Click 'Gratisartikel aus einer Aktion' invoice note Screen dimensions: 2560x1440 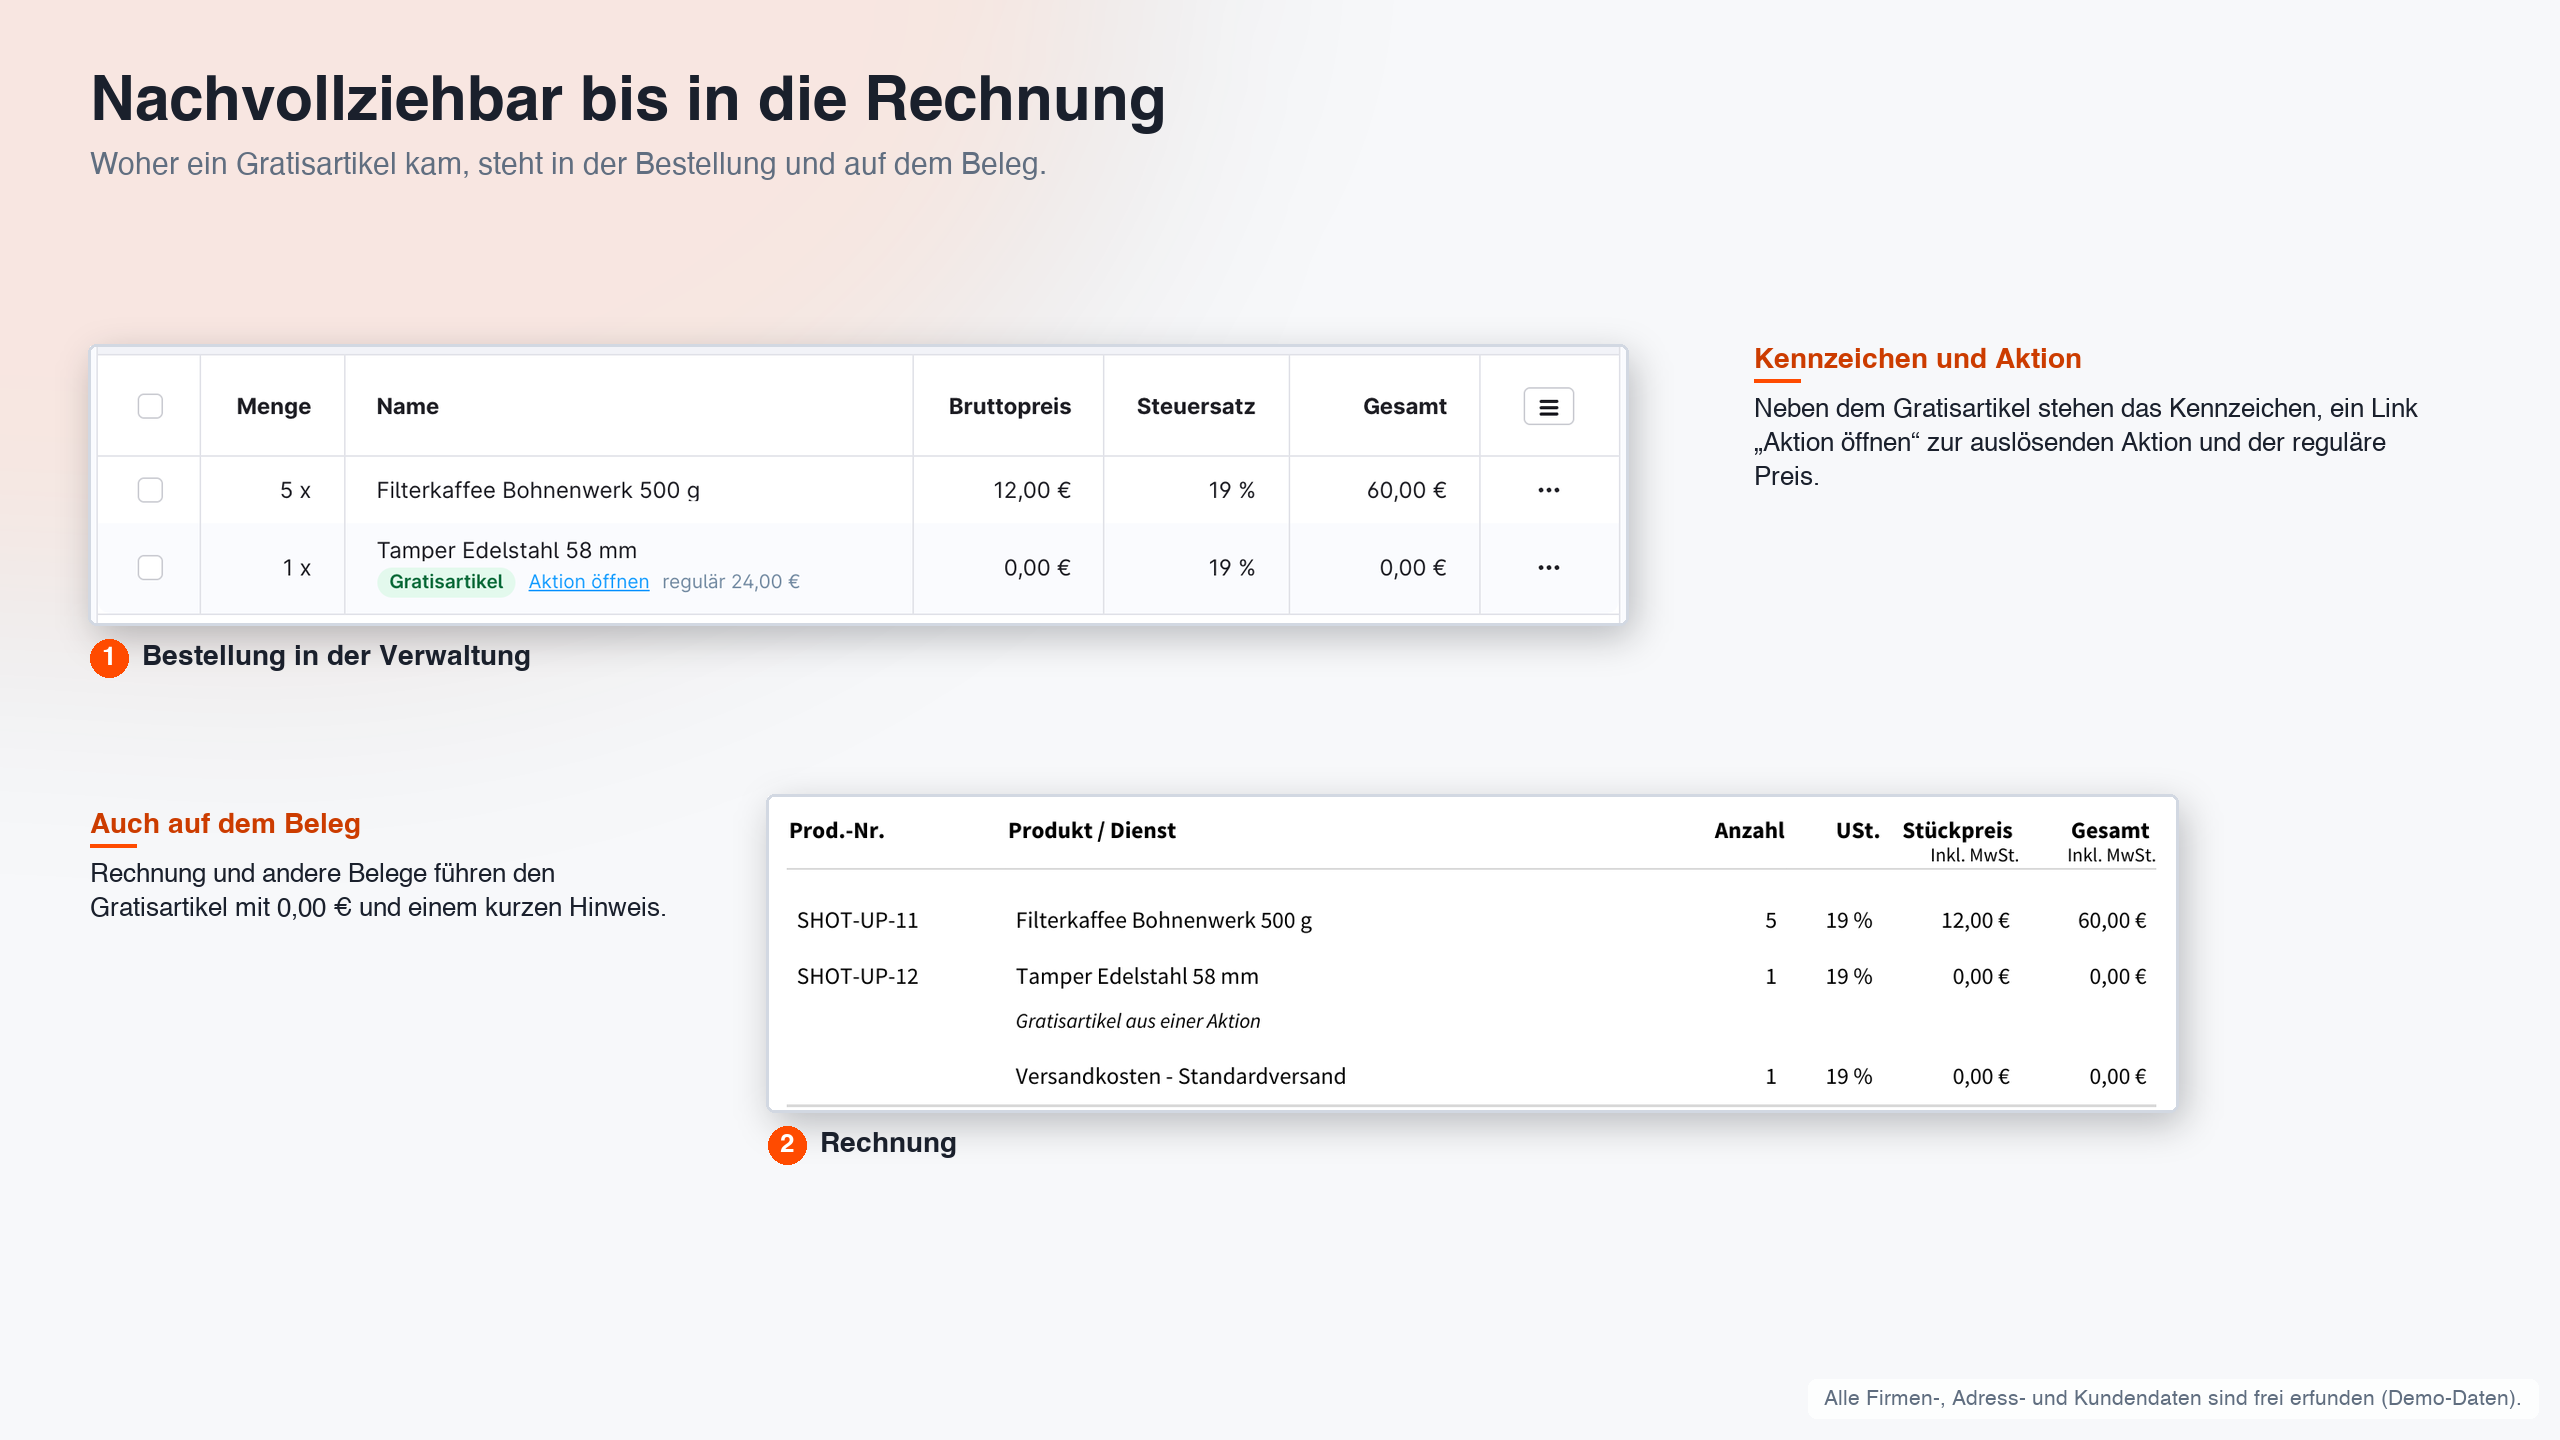click(1137, 1021)
